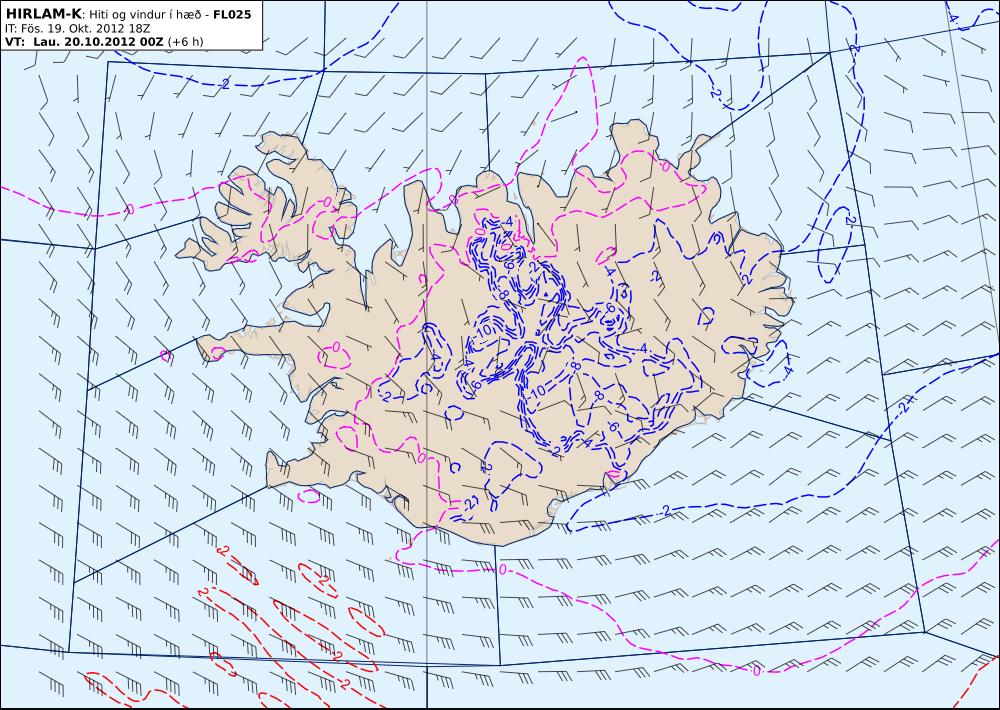
Task: Click the HIRLAM-K model title text
Action: click(x=43, y=14)
